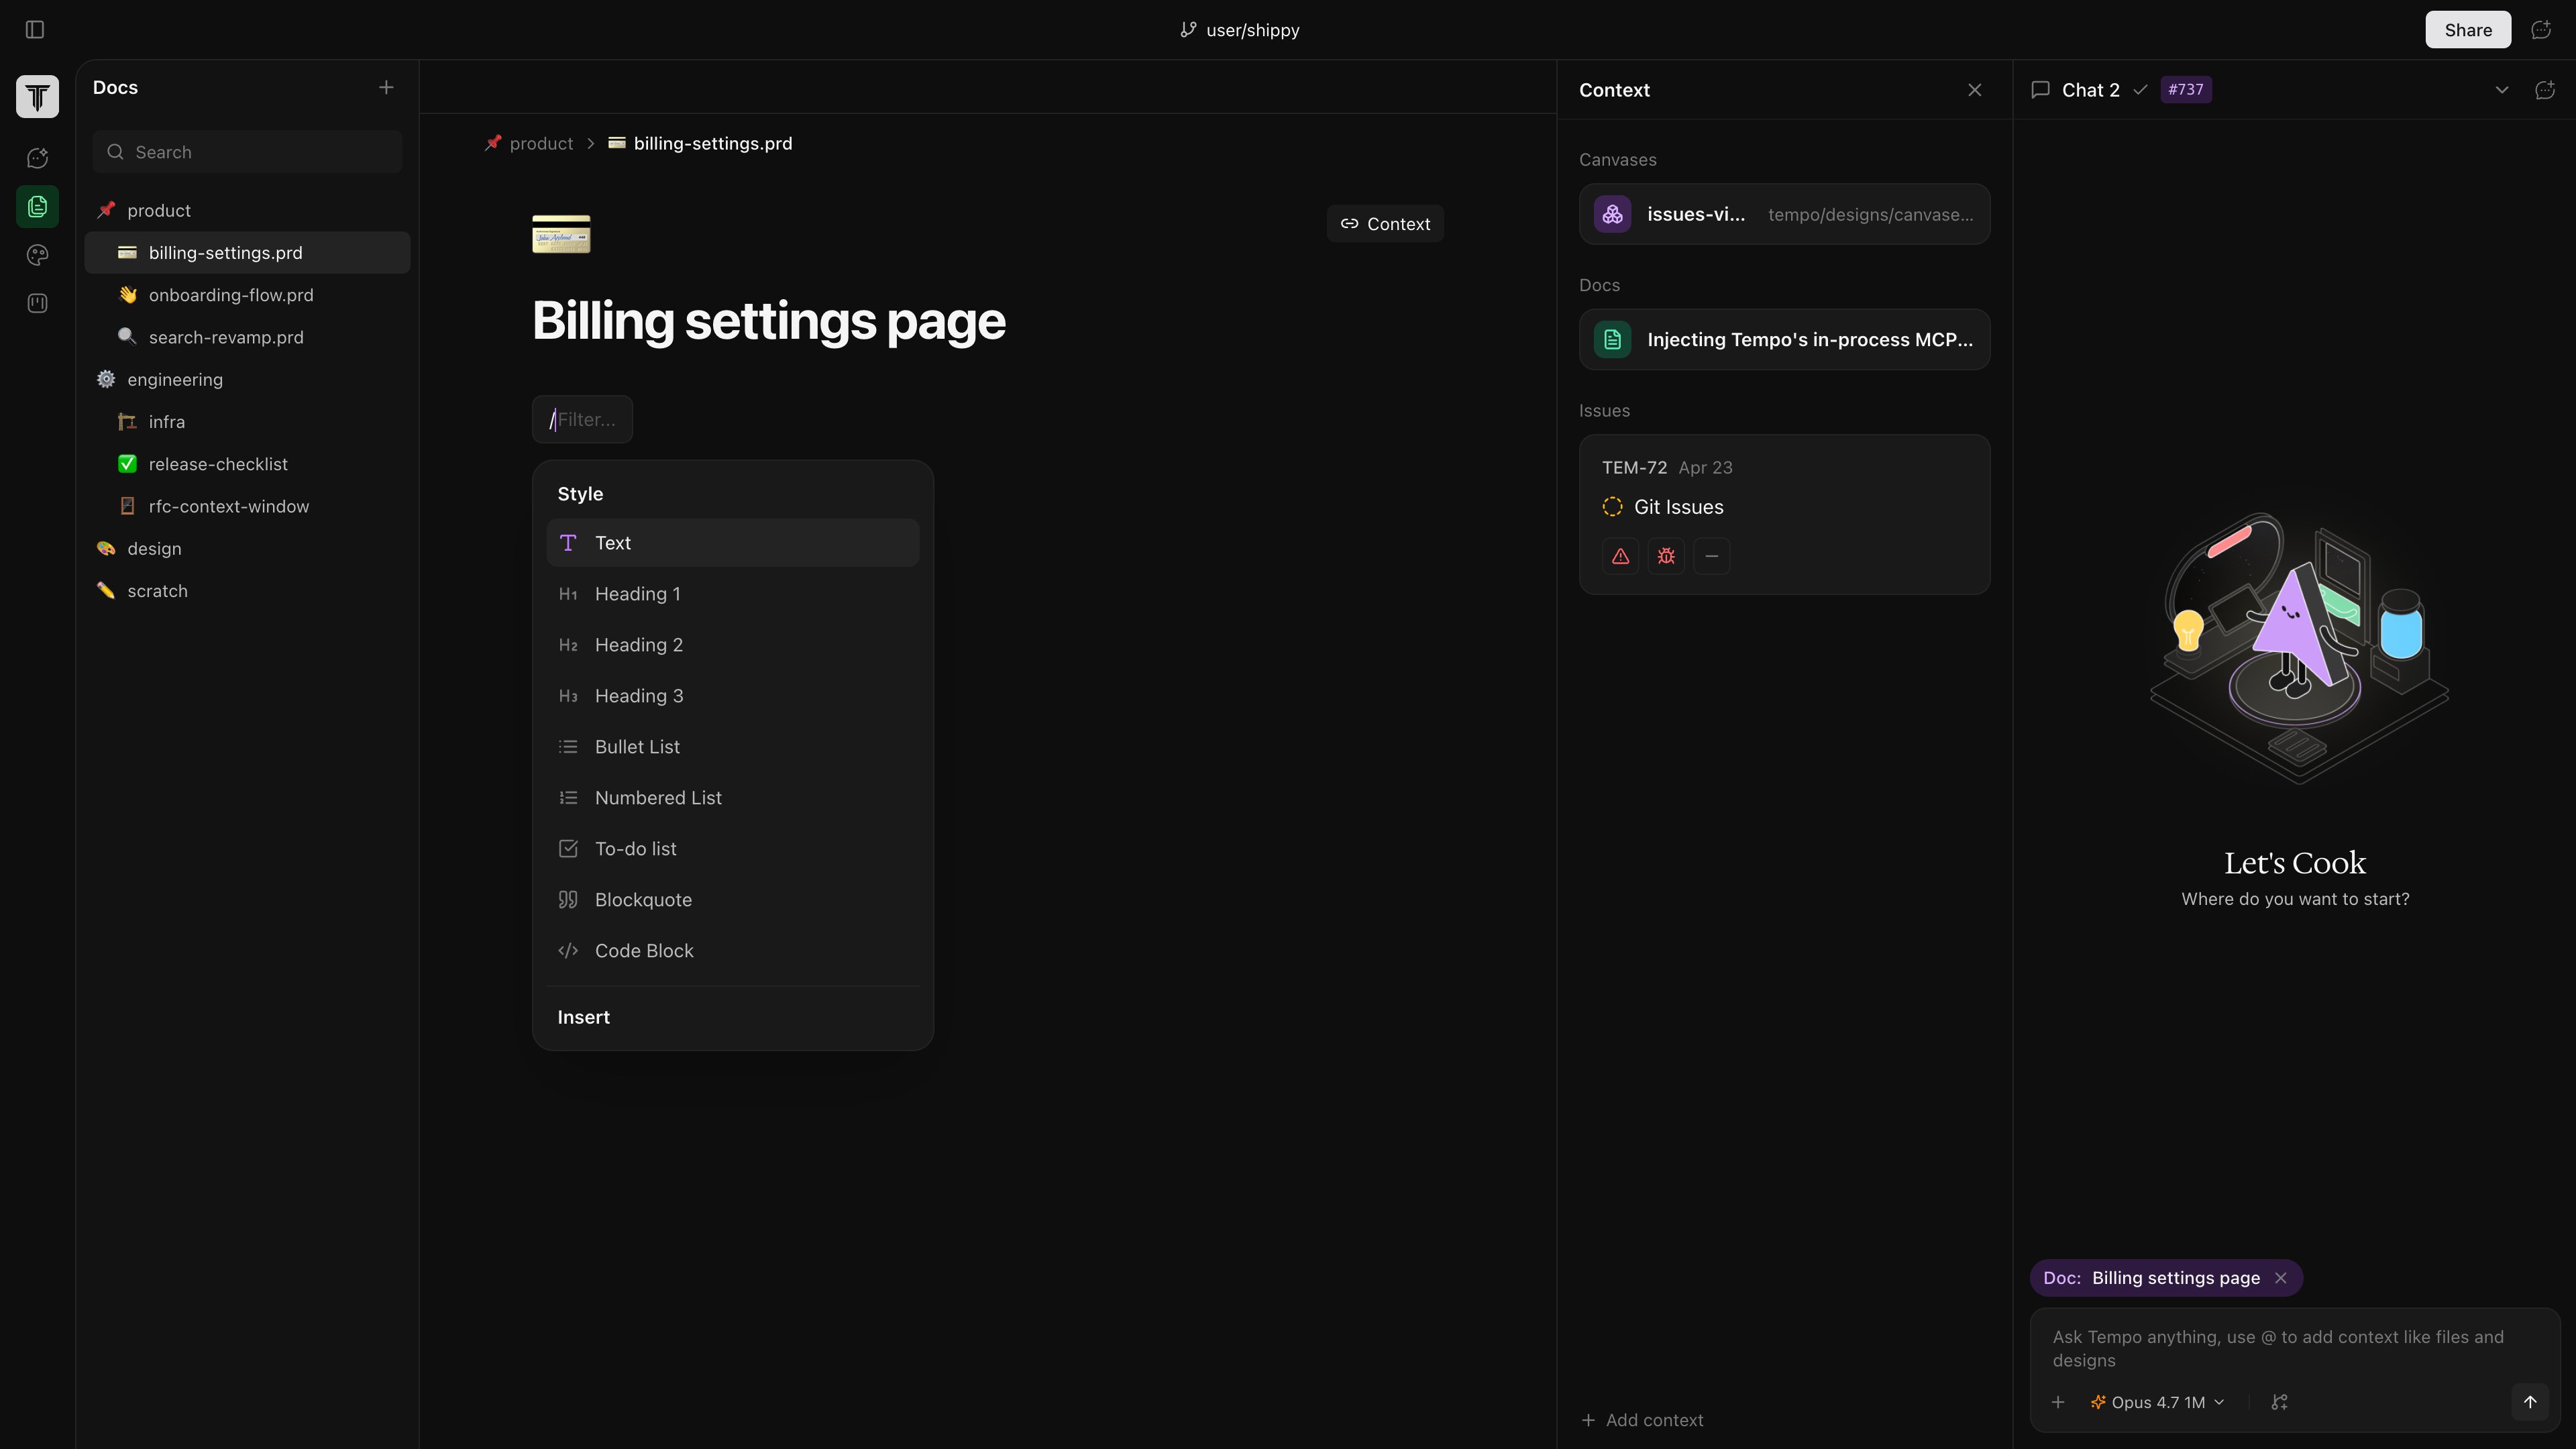Select the Docs icon in the left rail
The image size is (2576, 1449).
coord(38,207)
